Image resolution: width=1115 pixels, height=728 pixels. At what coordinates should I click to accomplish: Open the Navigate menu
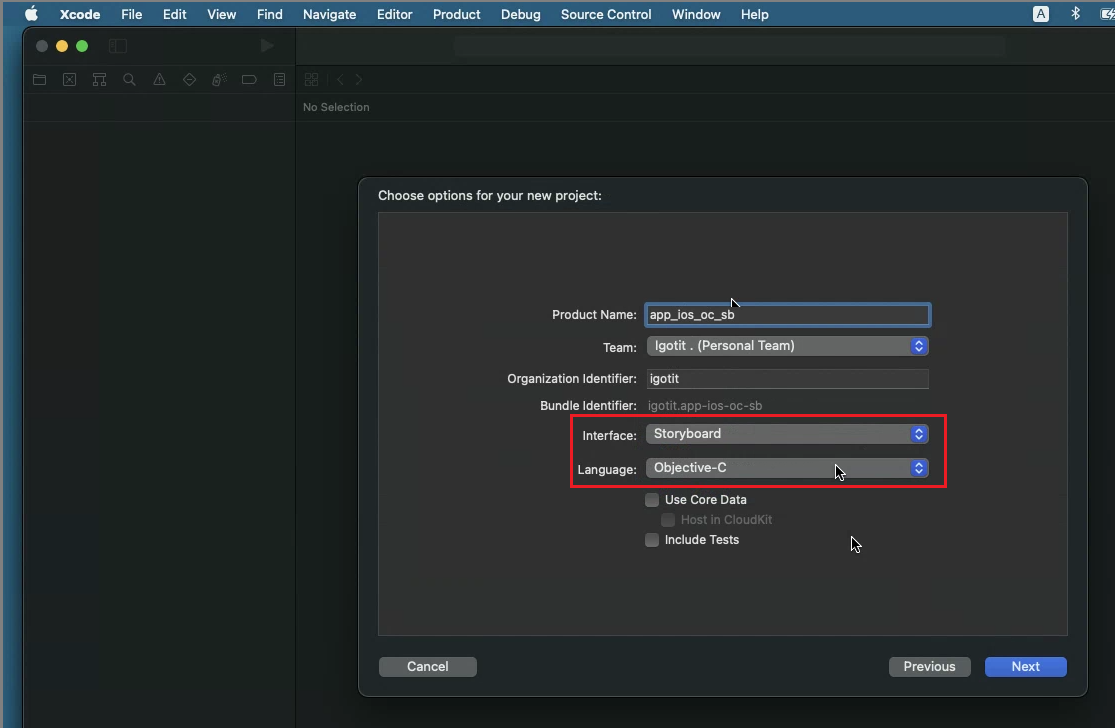[329, 14]
